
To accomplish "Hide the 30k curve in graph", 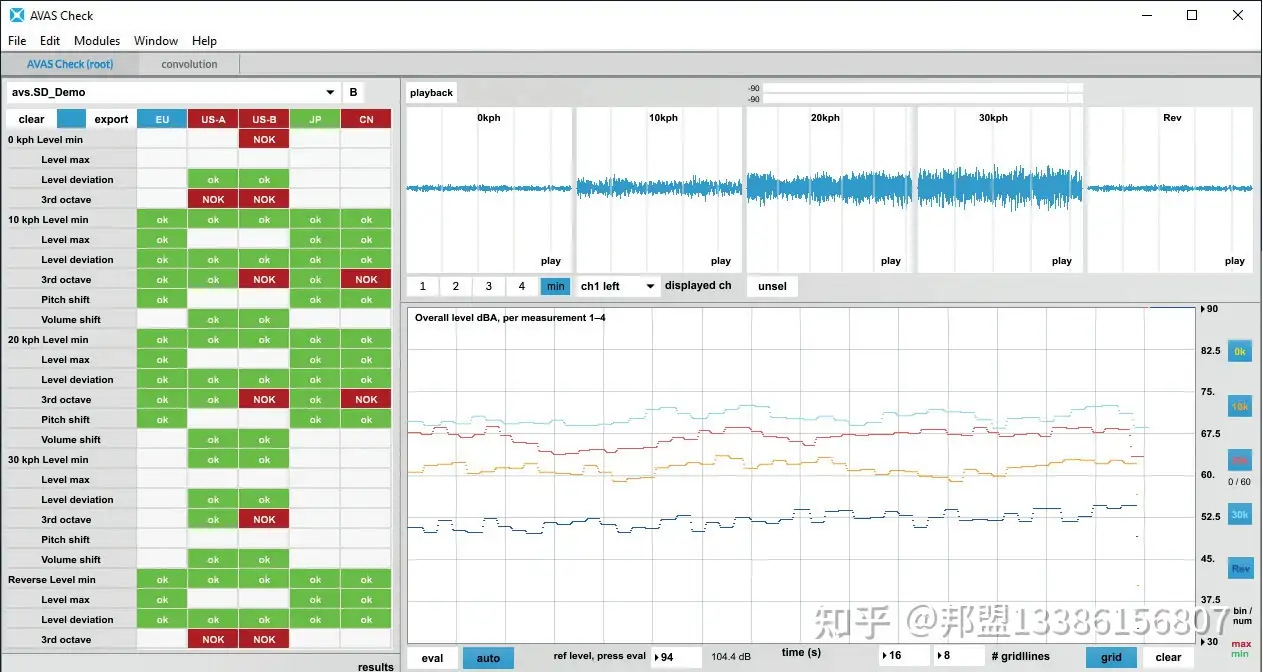I will tap(1240, 515).
